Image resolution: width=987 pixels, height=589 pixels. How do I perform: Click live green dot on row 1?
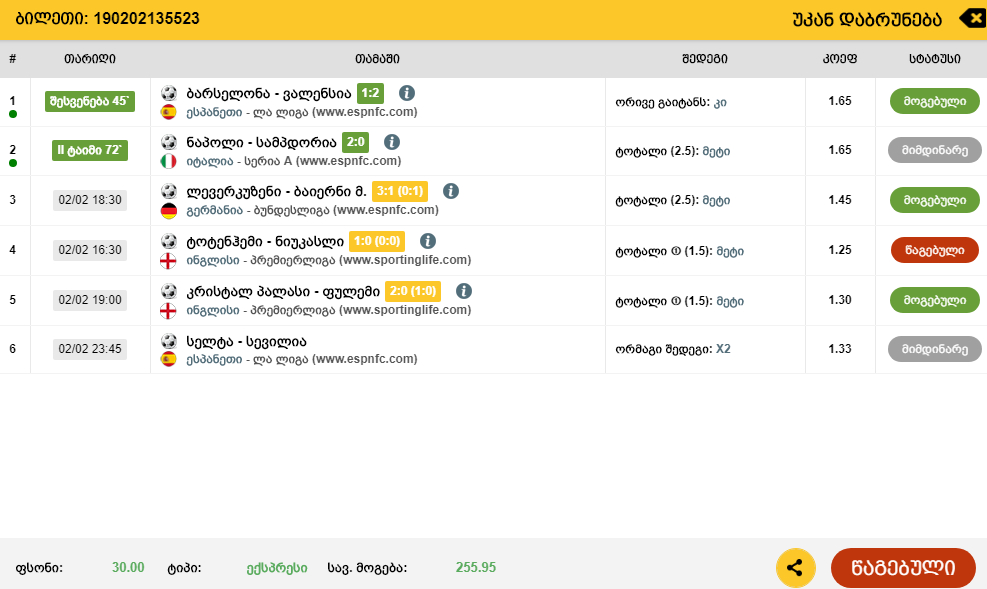pyautogui.click(x=13, y=114)
